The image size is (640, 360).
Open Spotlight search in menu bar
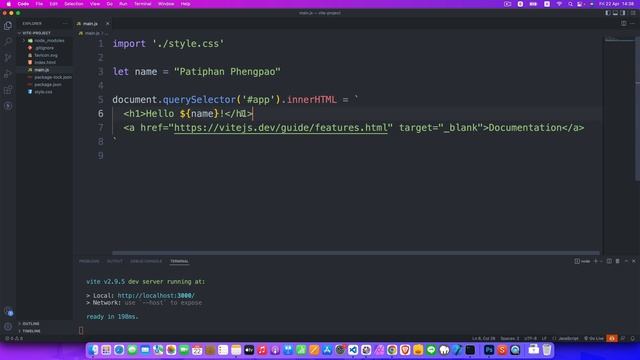pyautogui.click(x=570, y=4)
